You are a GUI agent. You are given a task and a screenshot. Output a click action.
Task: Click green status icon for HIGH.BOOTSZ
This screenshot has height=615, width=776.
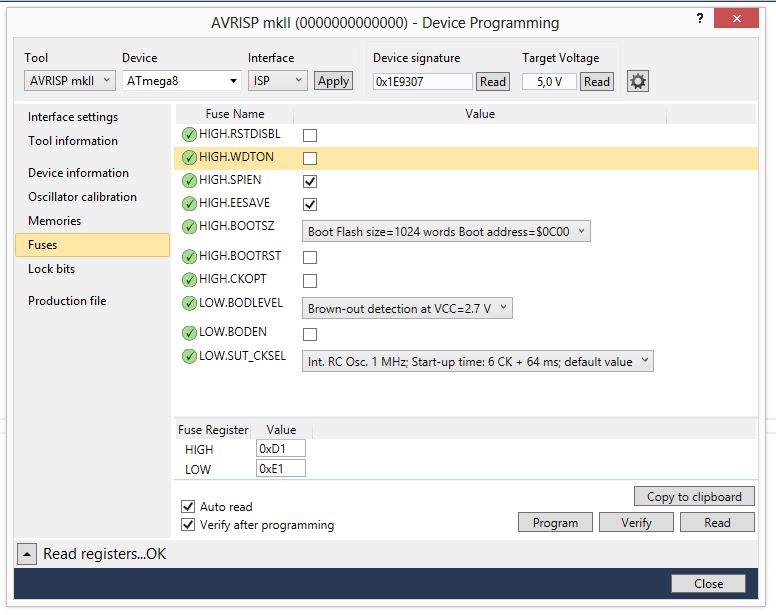point(189,227)
